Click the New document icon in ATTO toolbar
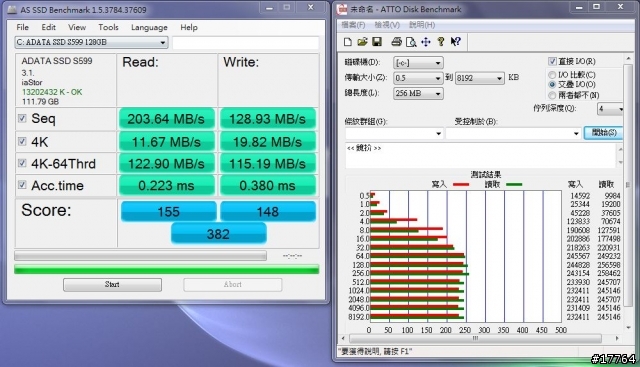Screen dimensions: 640x367 pyautogui.click(x=348, y=42)
